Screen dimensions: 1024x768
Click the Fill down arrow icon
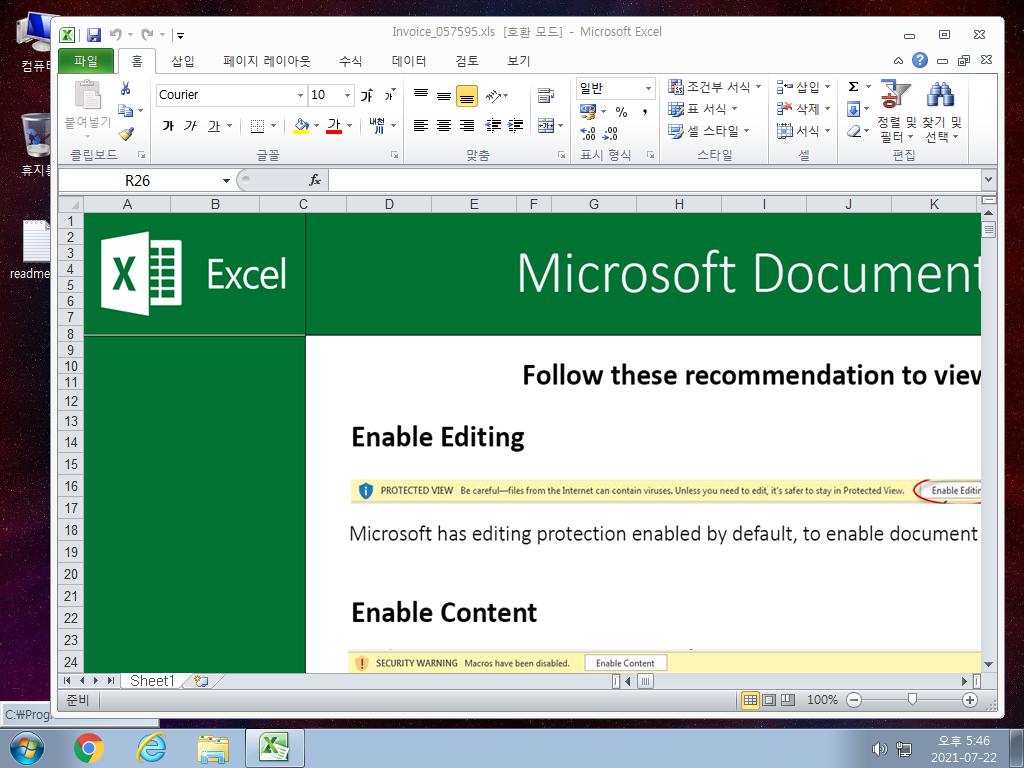point(853,109)
